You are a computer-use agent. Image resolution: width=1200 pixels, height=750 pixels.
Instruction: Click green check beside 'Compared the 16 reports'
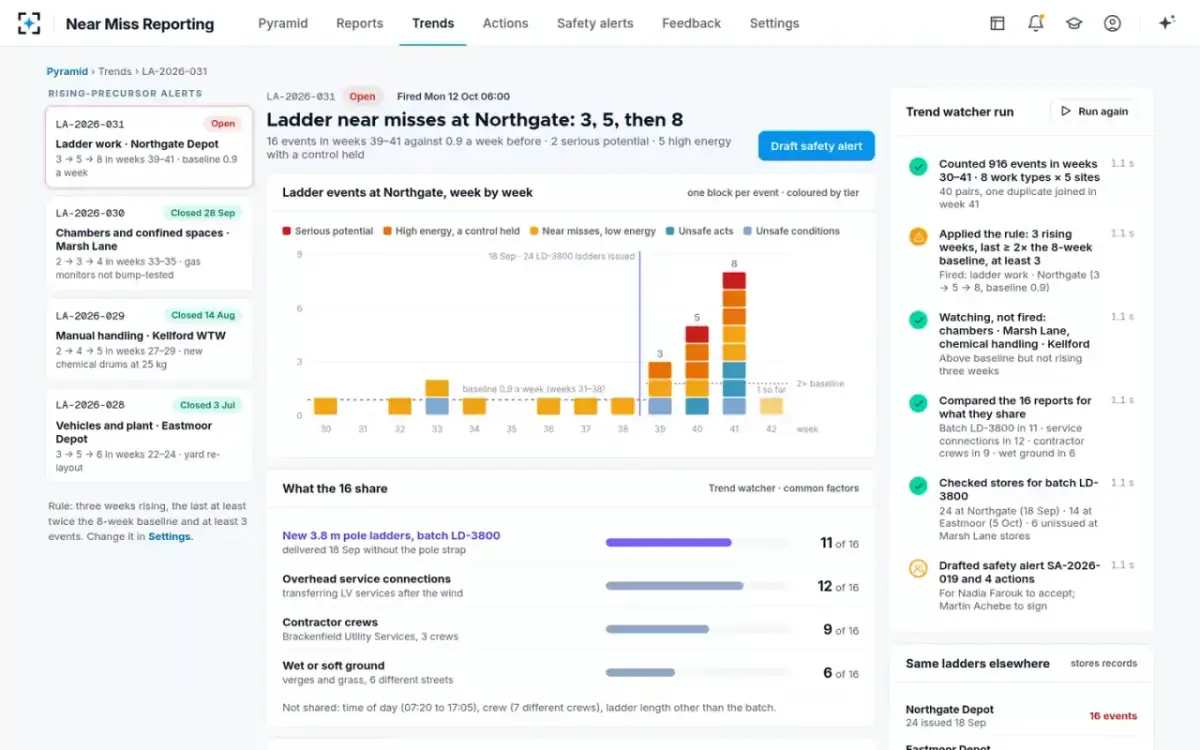click(918, 403)
